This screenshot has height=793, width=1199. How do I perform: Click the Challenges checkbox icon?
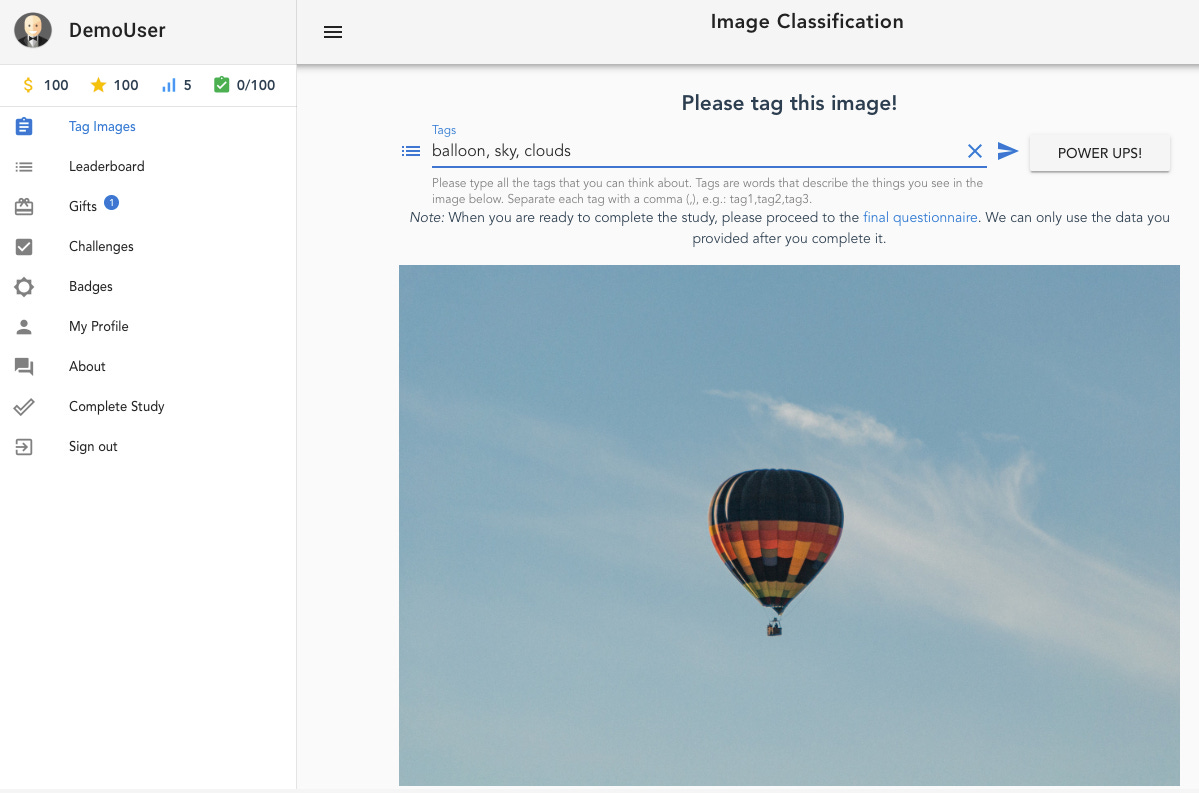[x=24, y=246]
